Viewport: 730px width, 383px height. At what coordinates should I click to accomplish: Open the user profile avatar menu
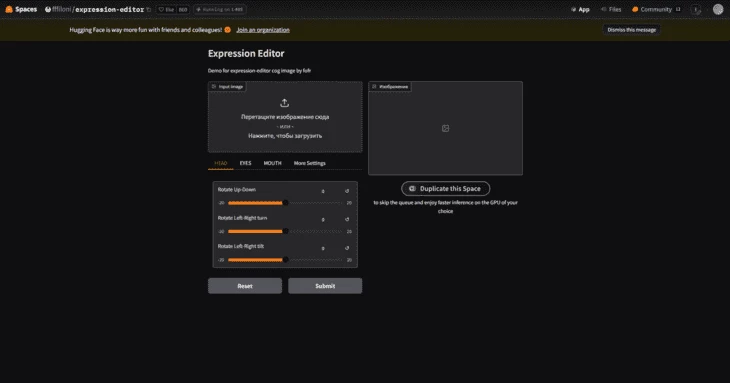(x=718, y=9)
